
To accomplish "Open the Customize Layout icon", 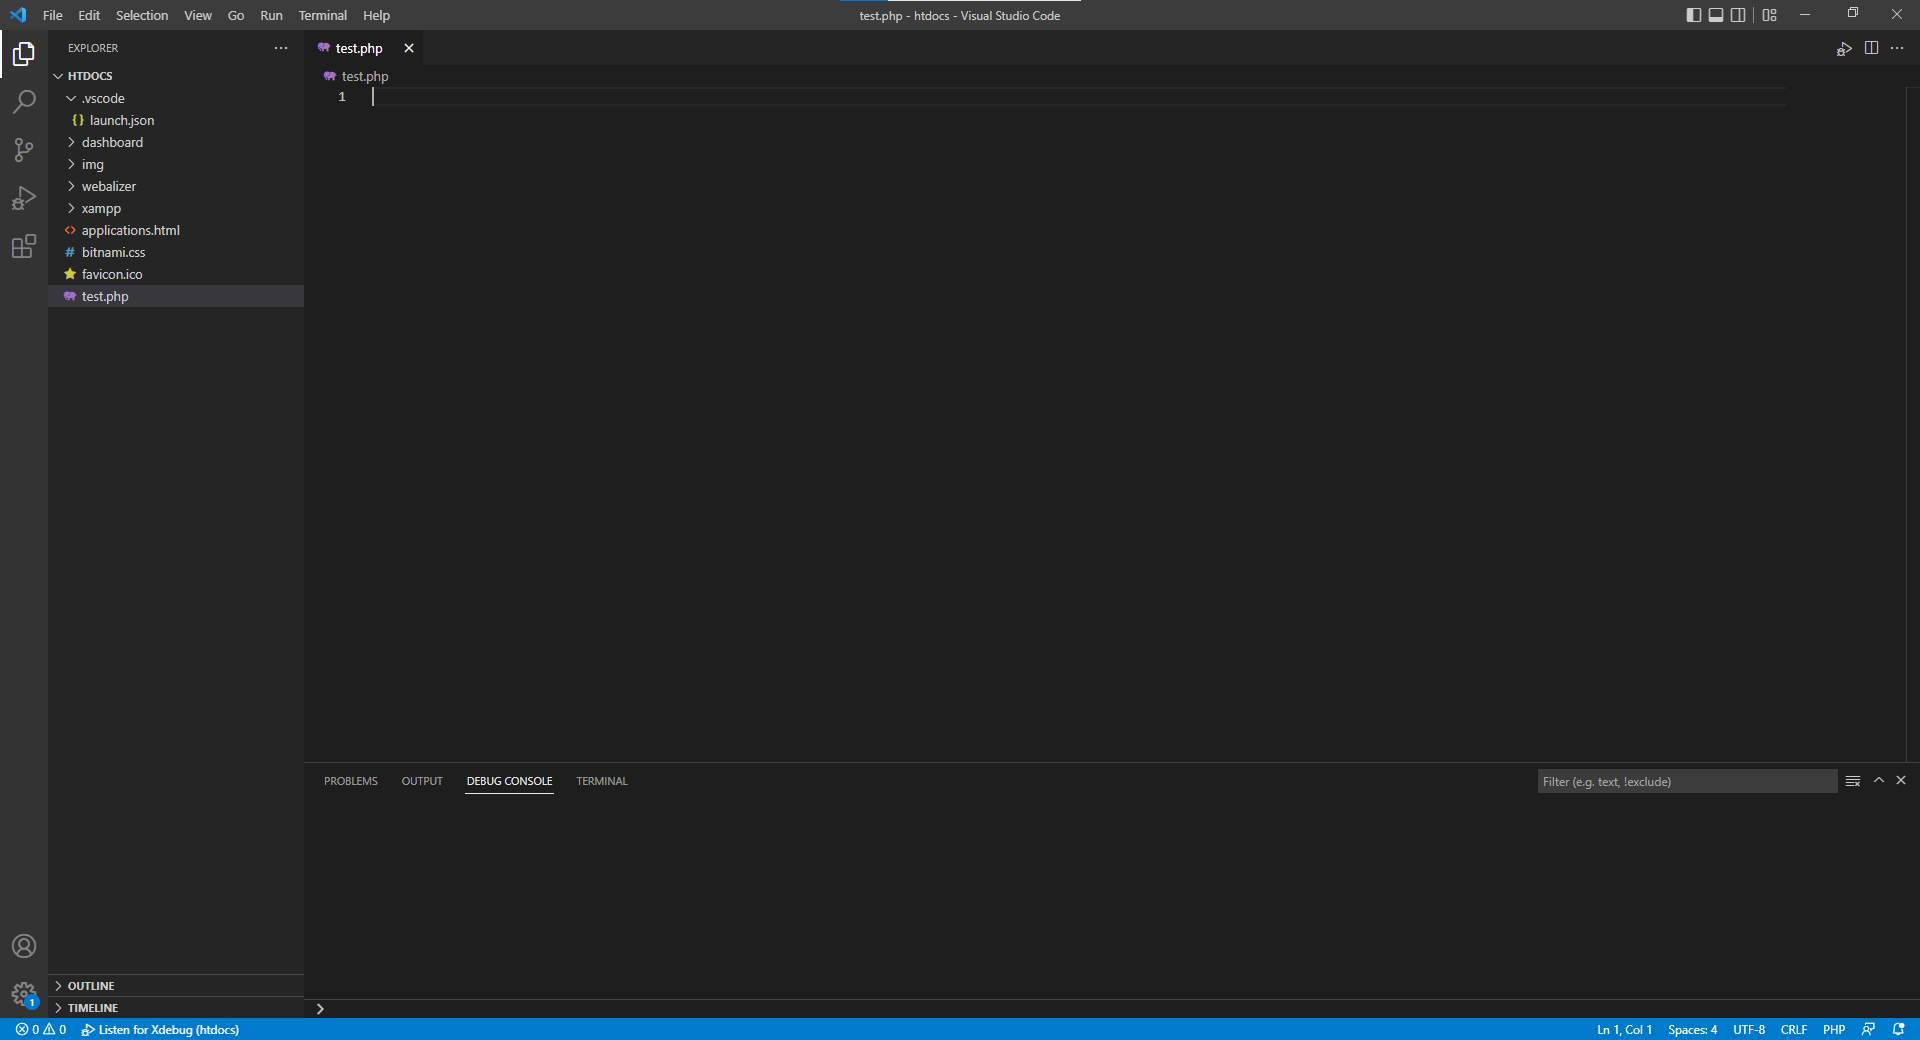I will [1769, 15].
